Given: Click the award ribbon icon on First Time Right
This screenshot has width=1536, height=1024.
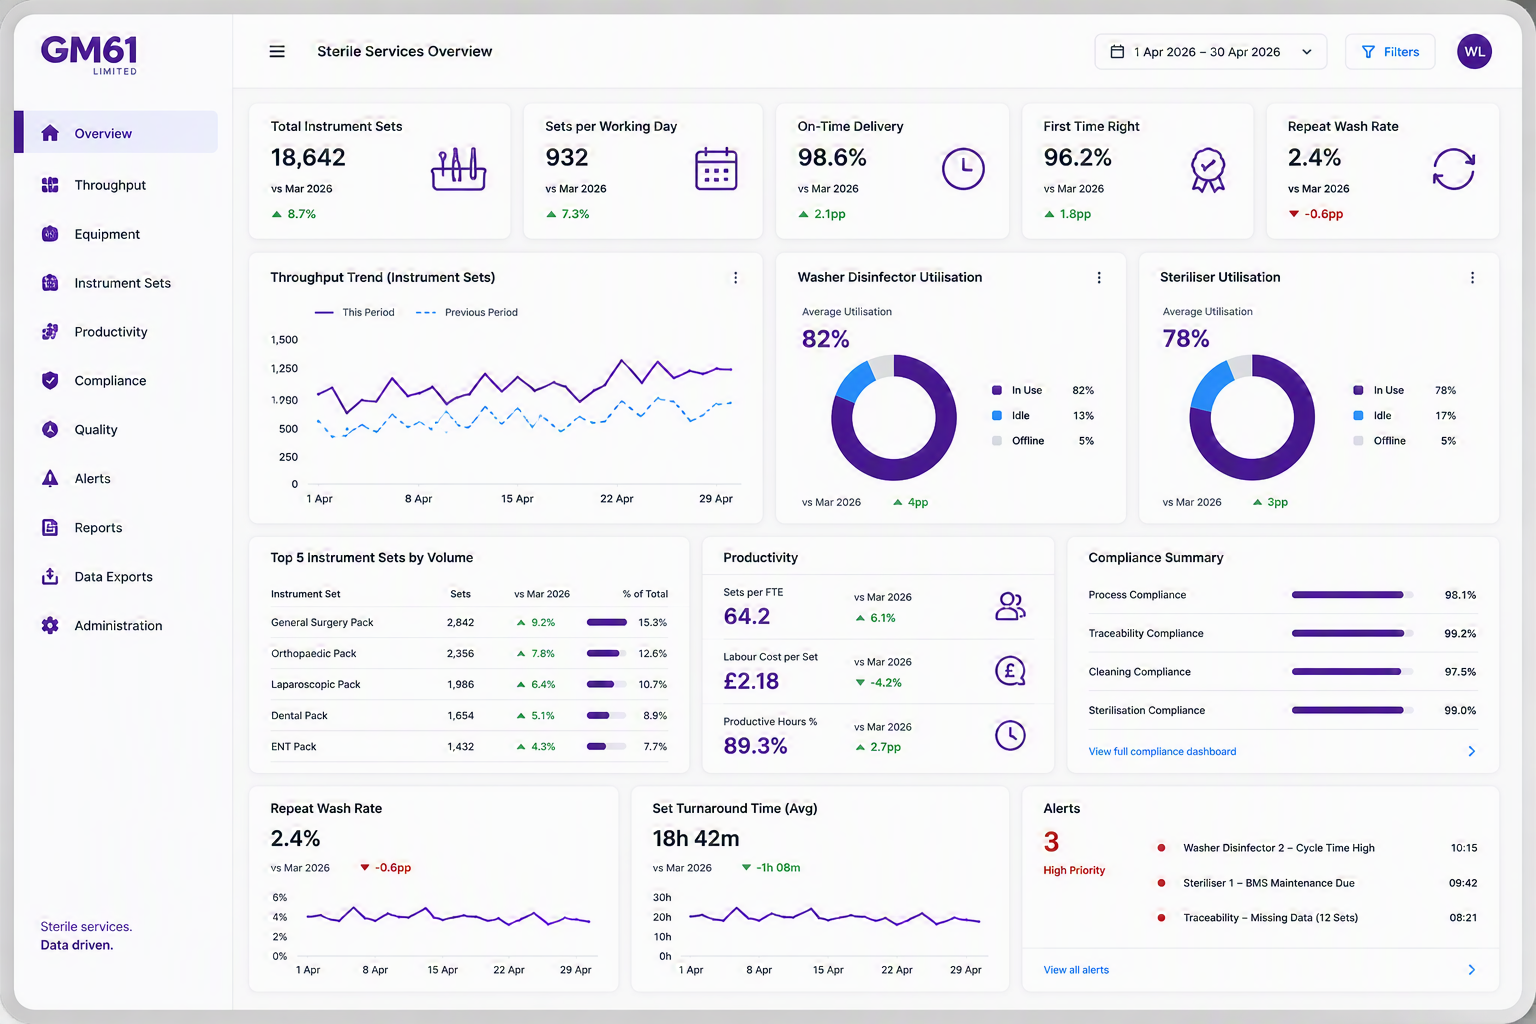Looking at the screenshot, I should tap(1208, 170).
